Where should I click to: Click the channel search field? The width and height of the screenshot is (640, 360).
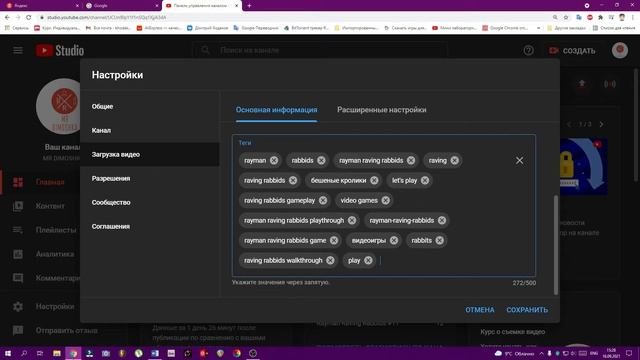(x=319, y=50)
